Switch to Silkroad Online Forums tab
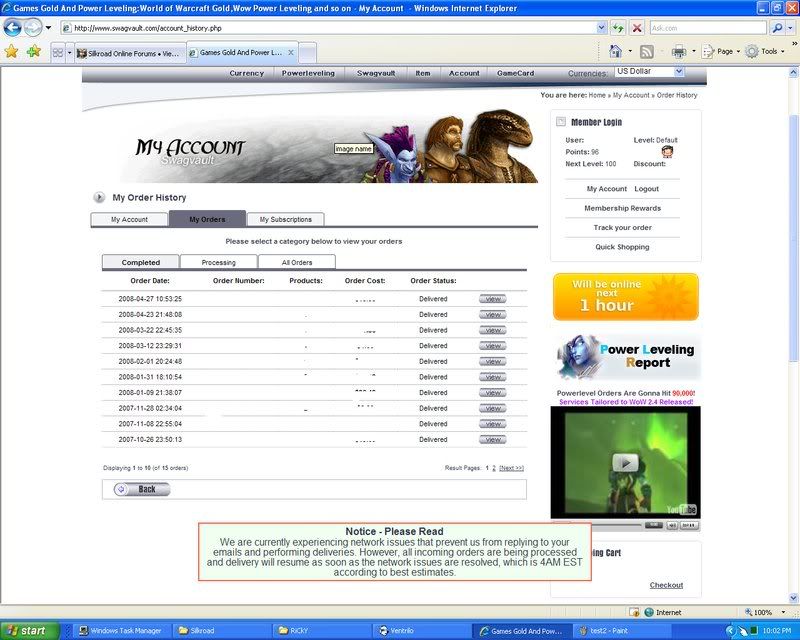 (130, 53)
